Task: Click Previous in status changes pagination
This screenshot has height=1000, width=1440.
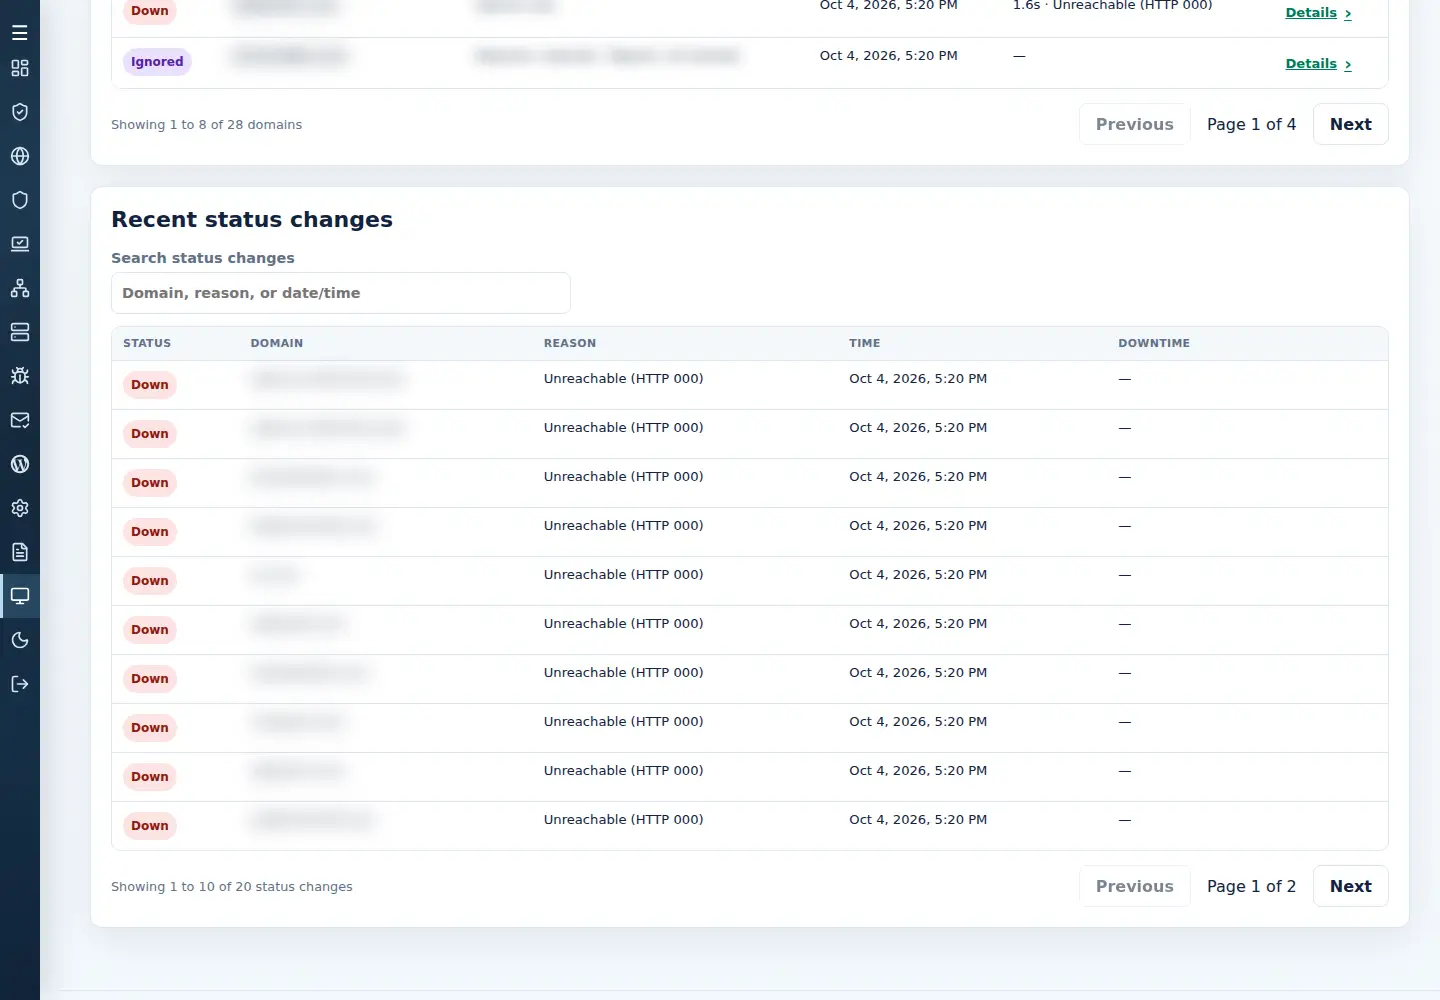Action: 1134,886
